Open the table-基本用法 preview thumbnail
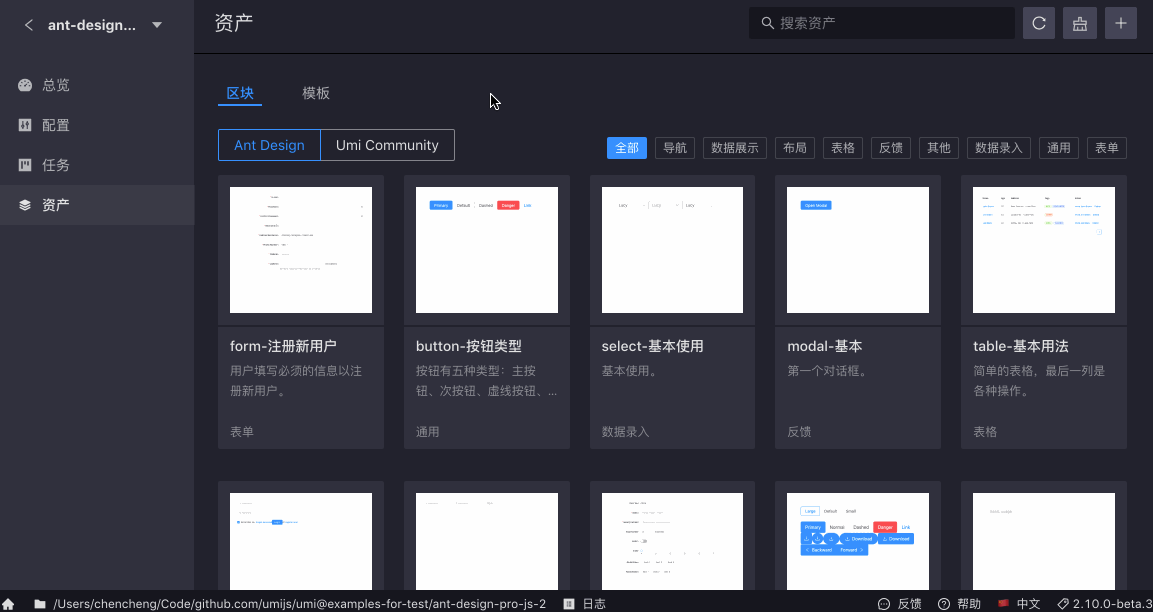 (x=1044, y=250)
